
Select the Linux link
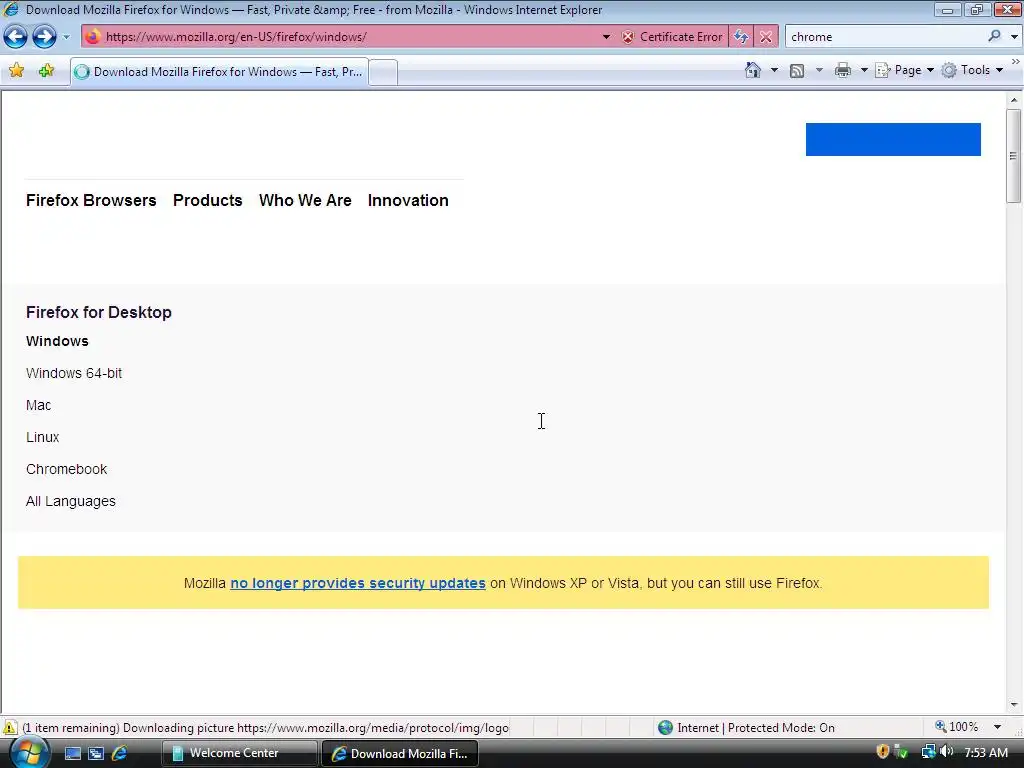point(42,437)
